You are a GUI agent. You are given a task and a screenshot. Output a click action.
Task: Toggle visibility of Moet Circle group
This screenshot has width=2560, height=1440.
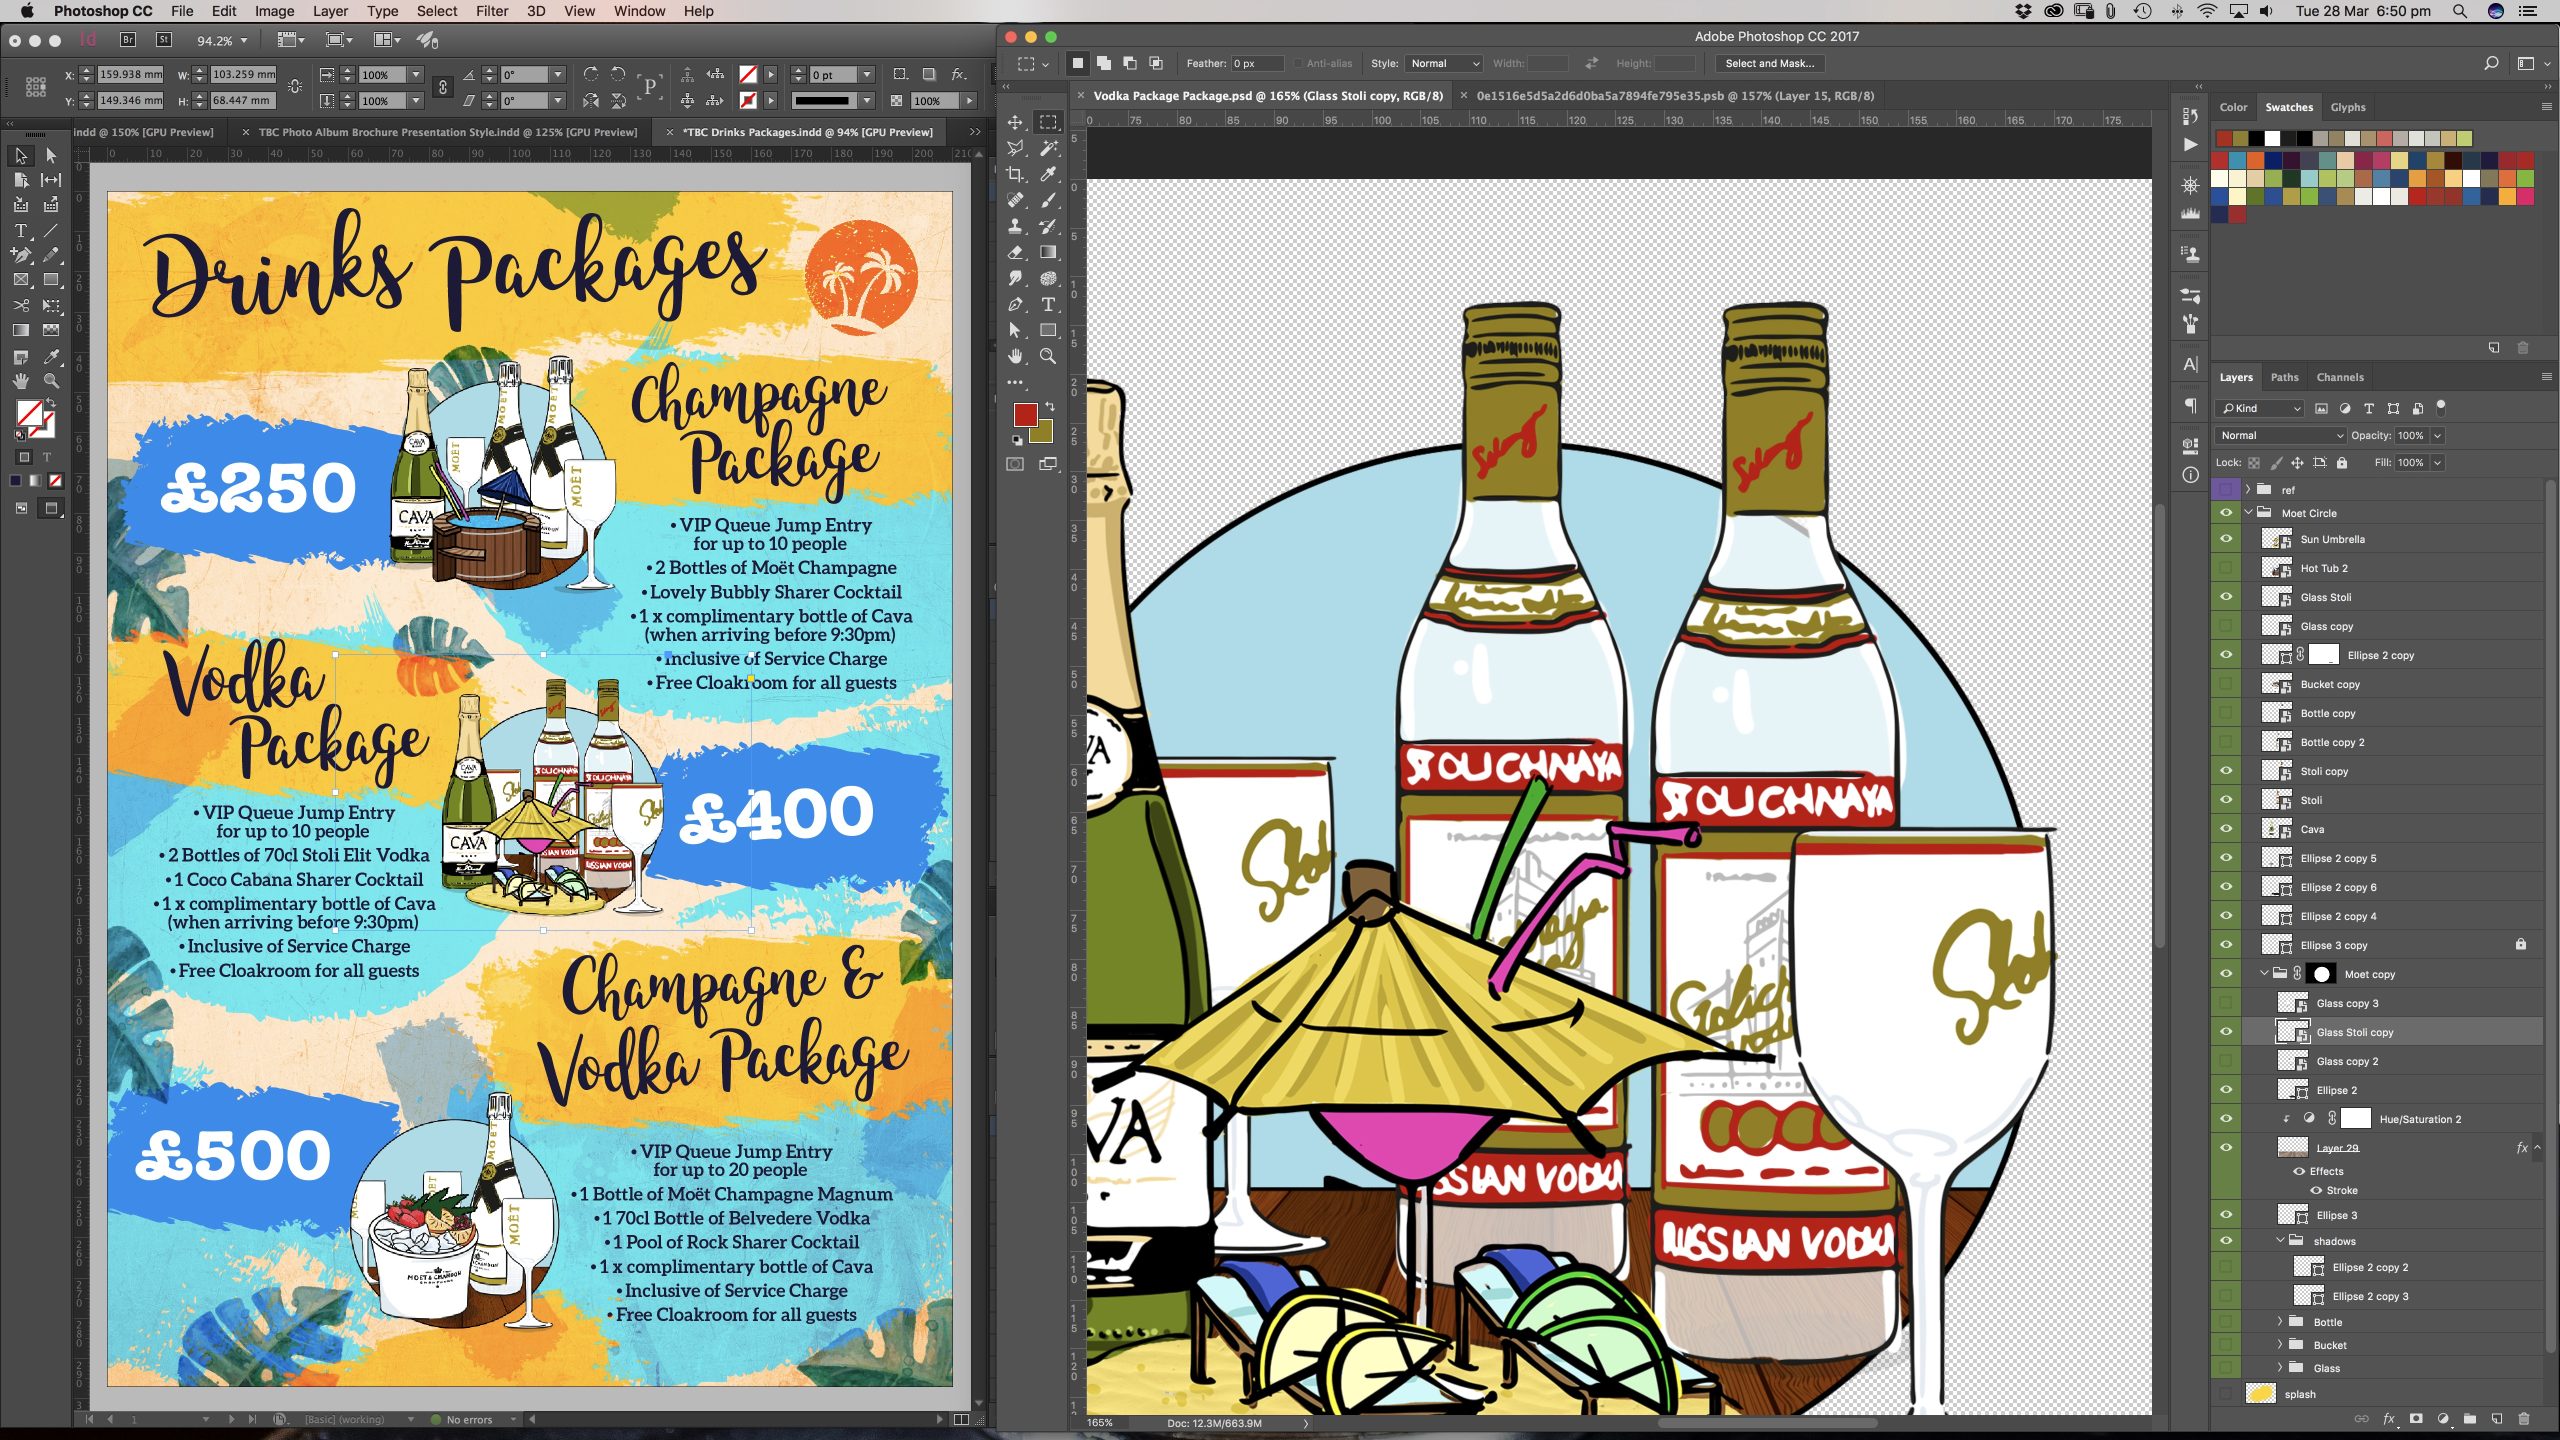tap(2226, 513)
